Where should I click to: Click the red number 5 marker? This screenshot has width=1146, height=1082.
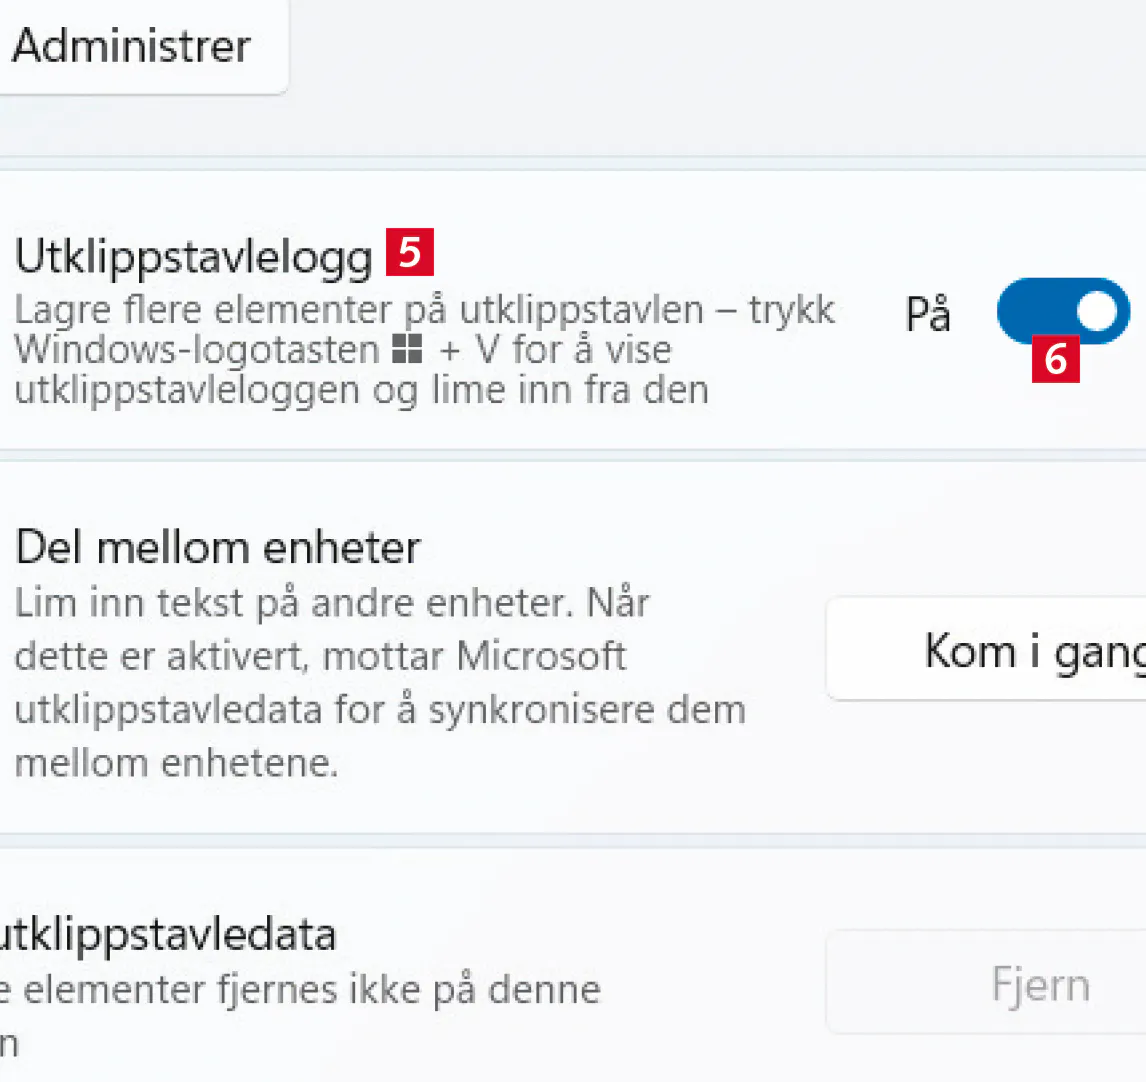pos(409,253)
